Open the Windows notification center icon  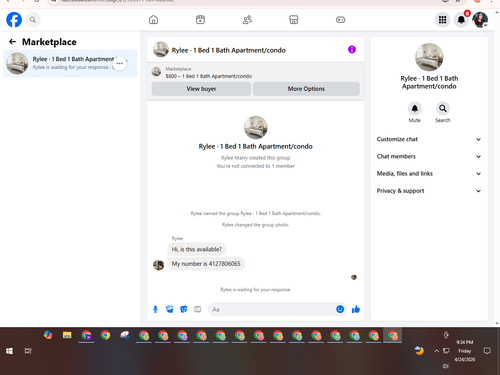pyautogui.click(x=487, y=351)
